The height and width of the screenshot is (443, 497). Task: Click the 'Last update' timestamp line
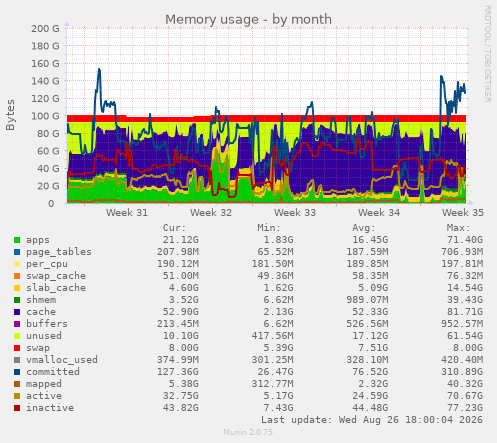(372, 420)
